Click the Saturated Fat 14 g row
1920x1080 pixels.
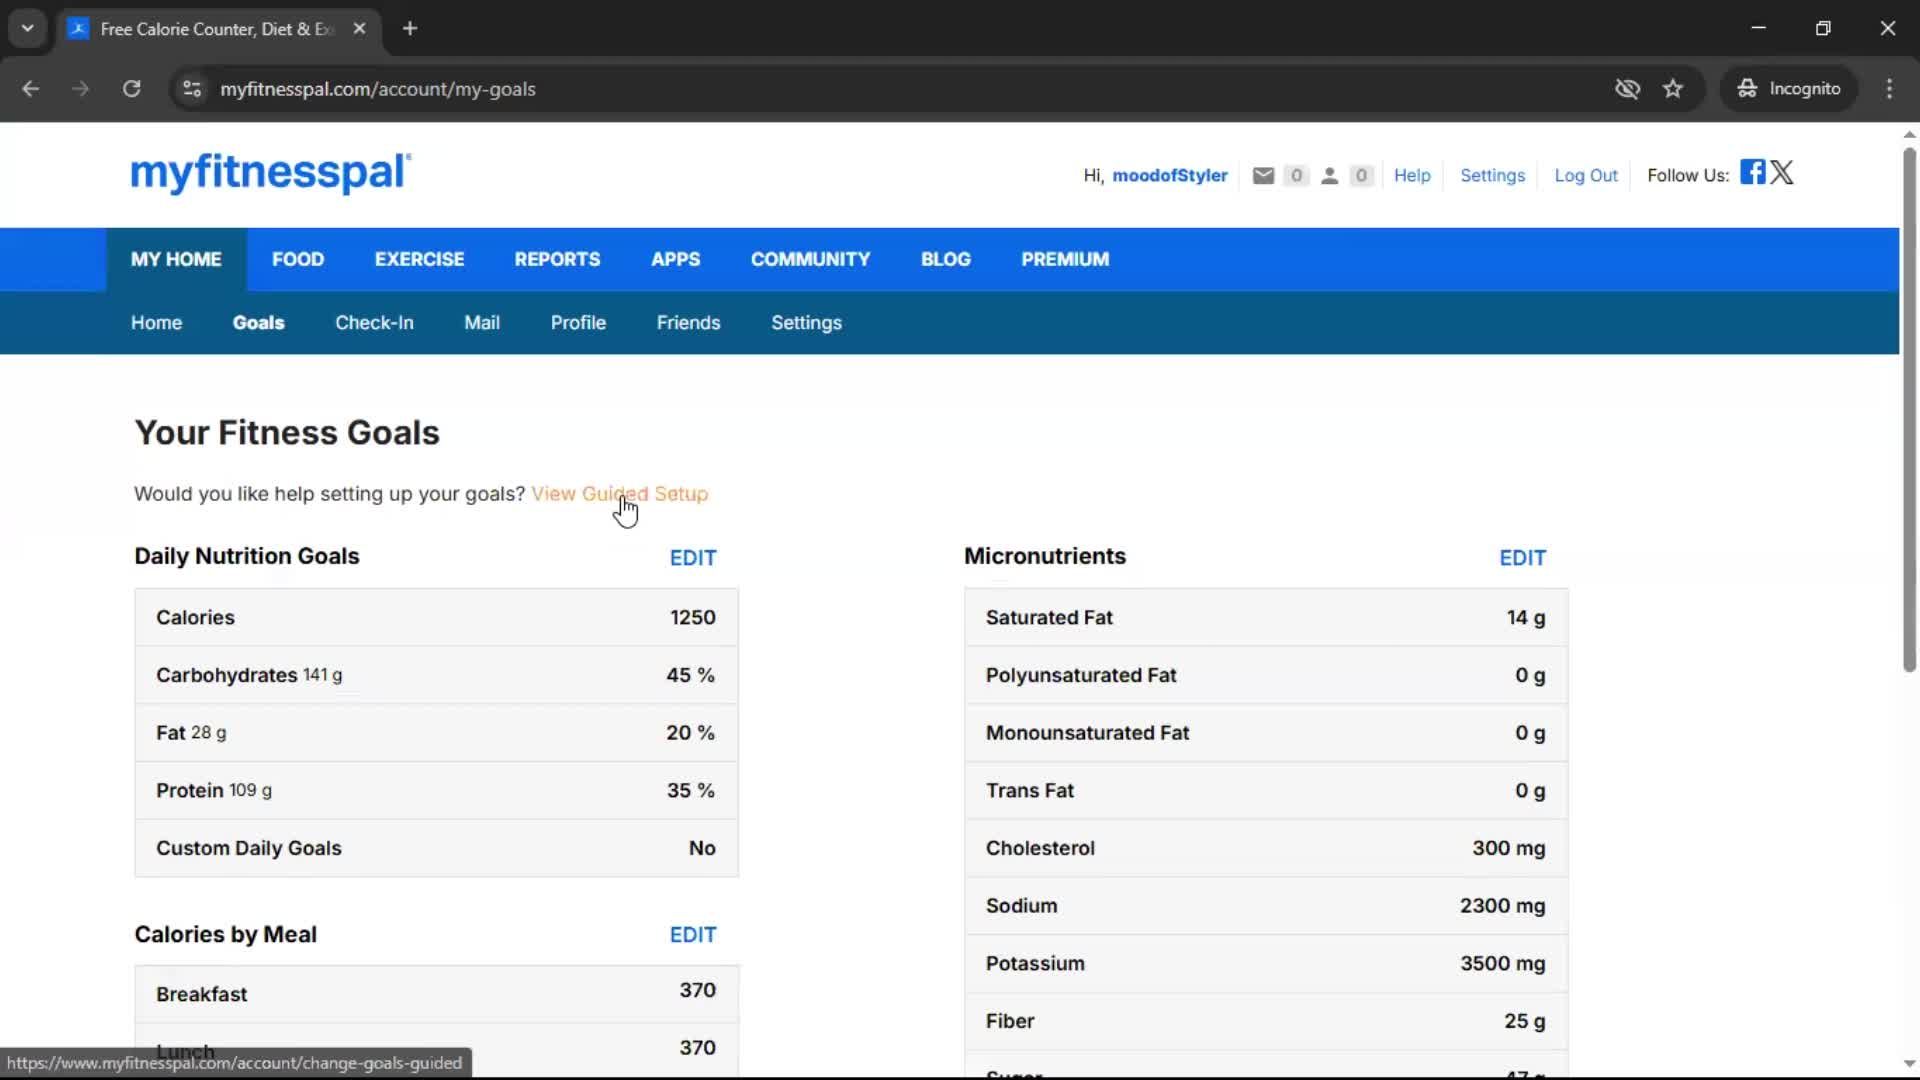[x=1265, y=618]
